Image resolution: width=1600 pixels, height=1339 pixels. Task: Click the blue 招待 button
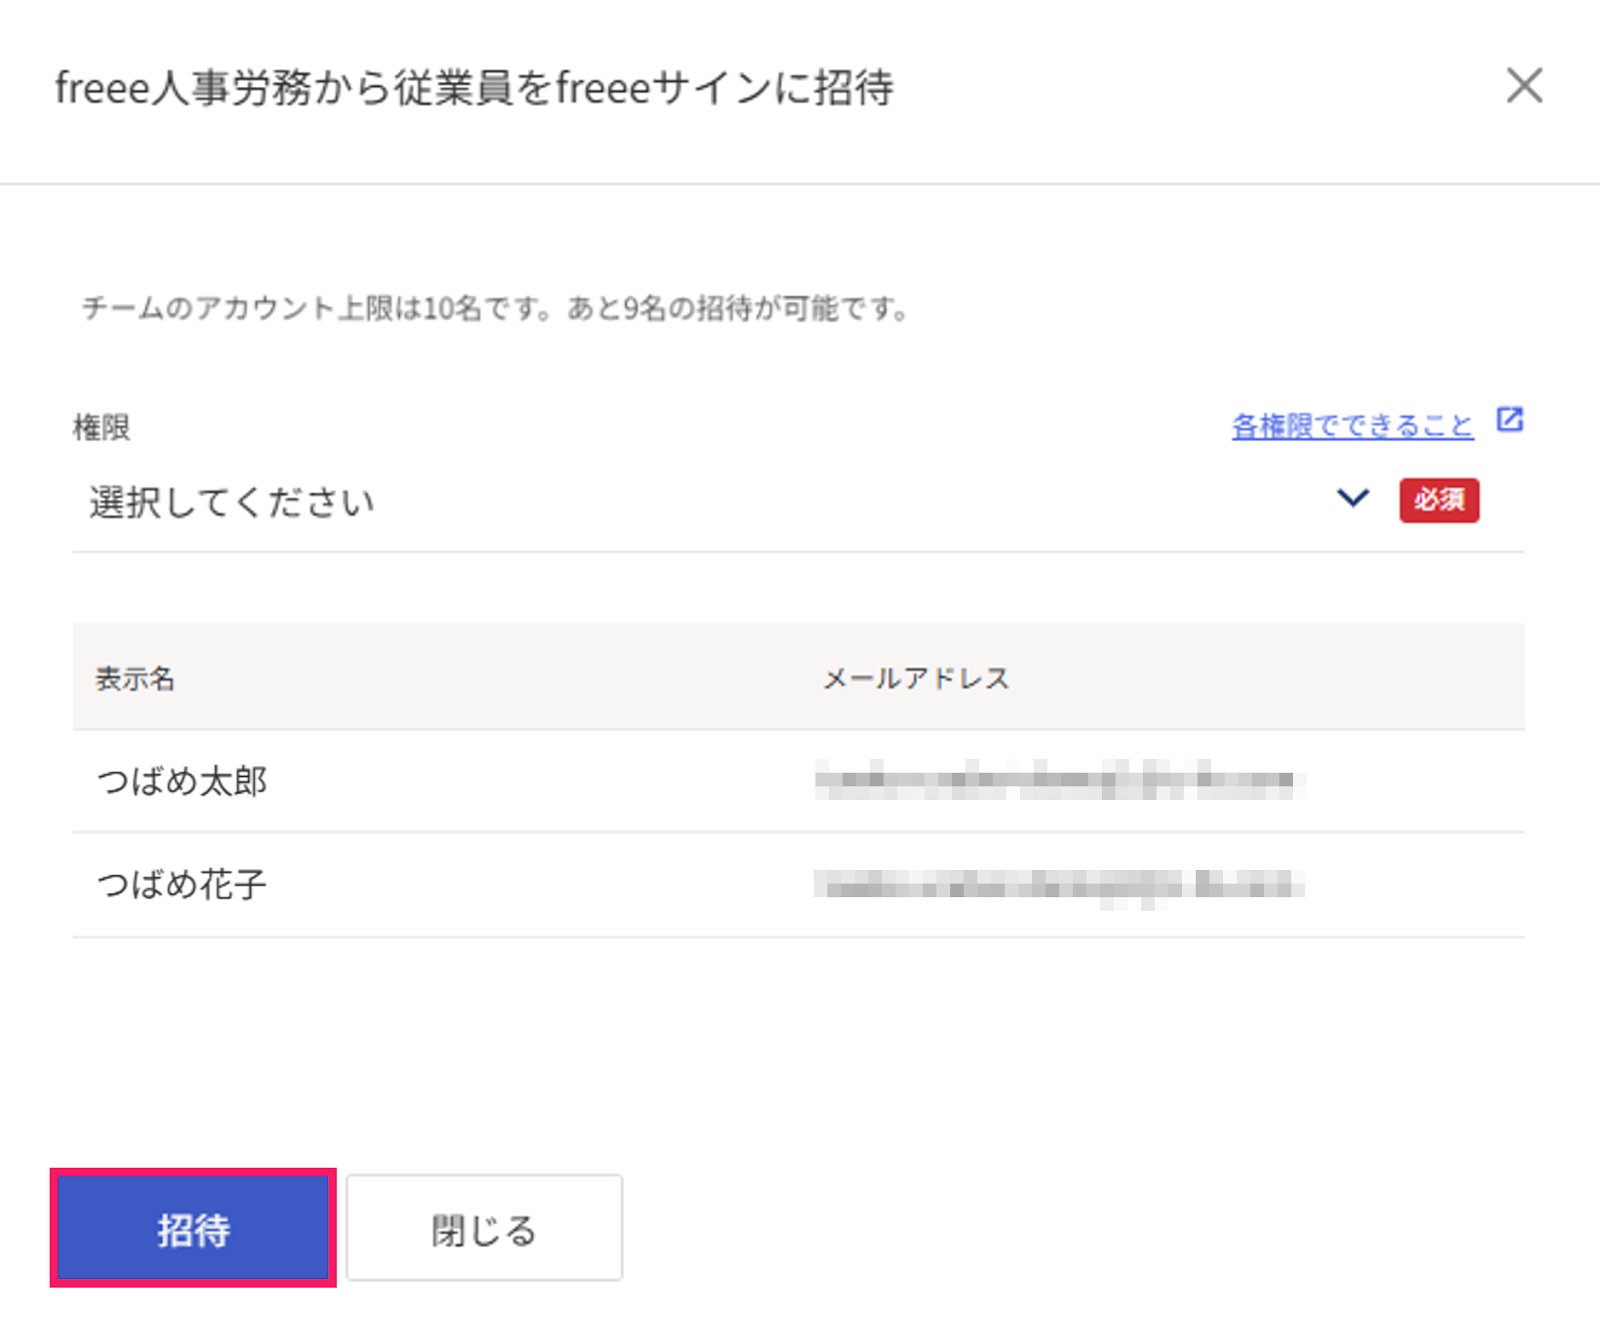point(193,1228)
